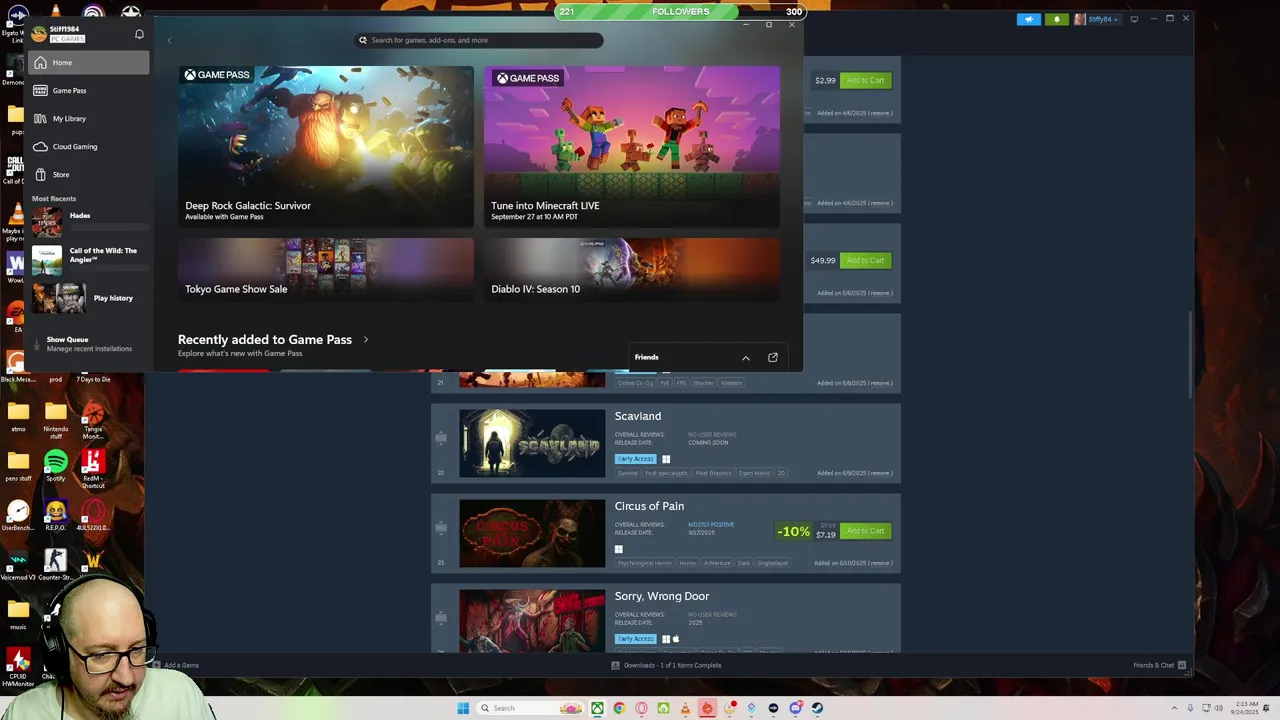Open Steam Friends & Chat

[x=1159, y=665]
